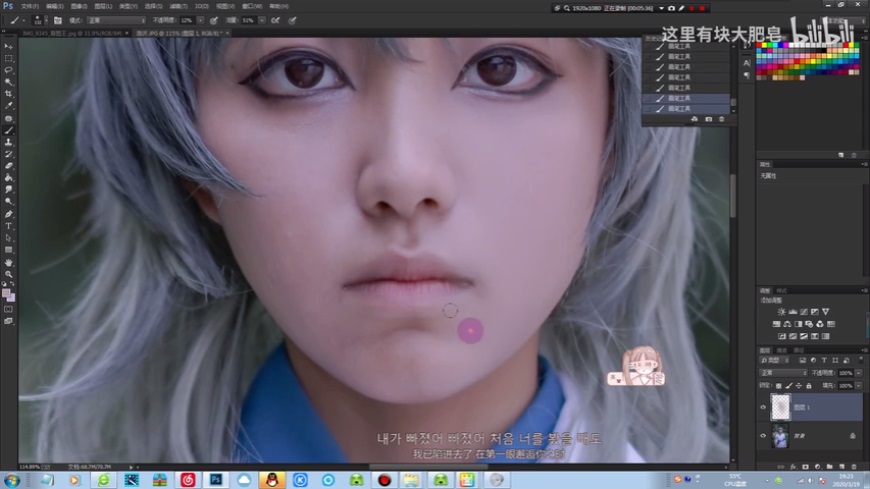
Task: Select the Spot Healing Brush tool
Action: click(x=8, y=118)
